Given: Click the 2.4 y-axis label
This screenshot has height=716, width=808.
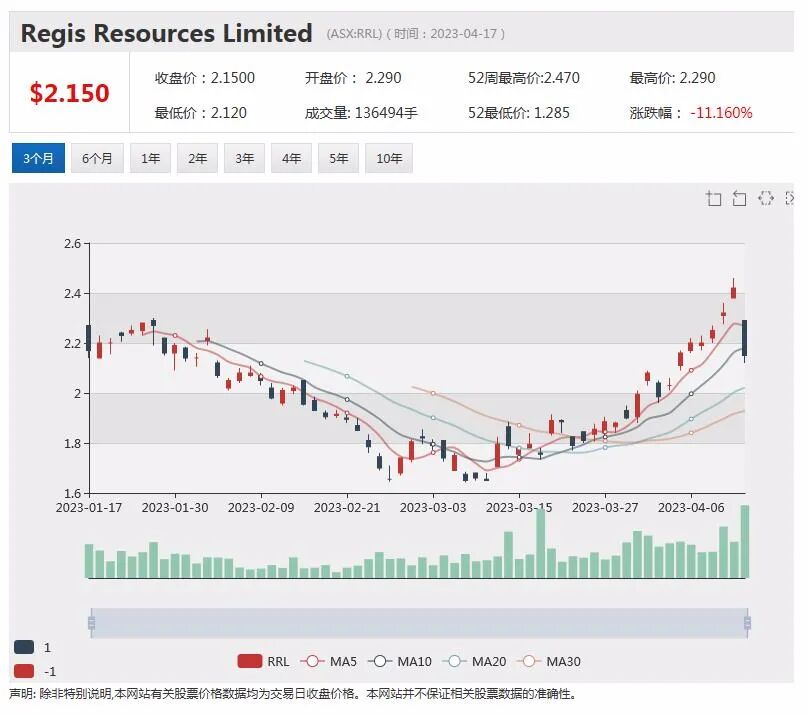Looking at the screenshot, I should pyautogui.click(x=72, y=294).
